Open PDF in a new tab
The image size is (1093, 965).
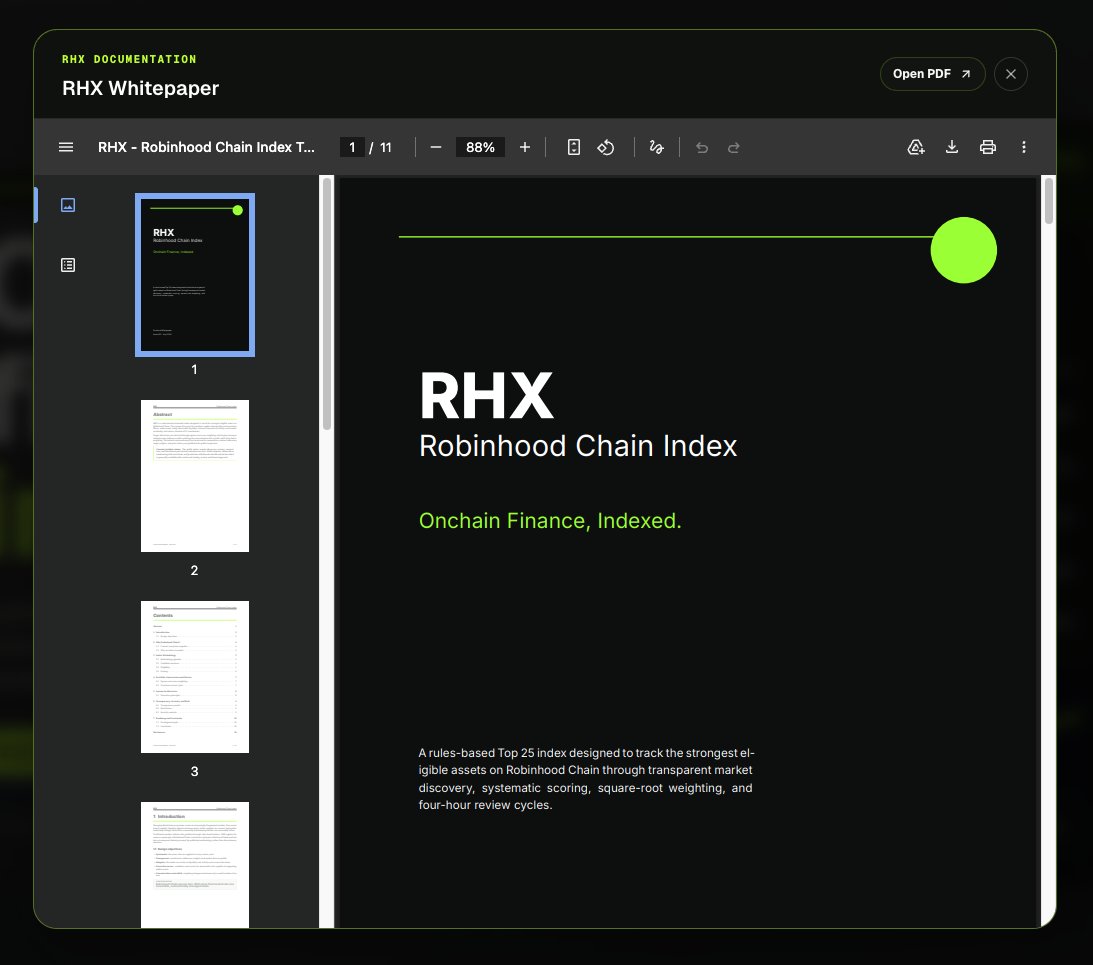pyautogui.click(x=932, y=74)
